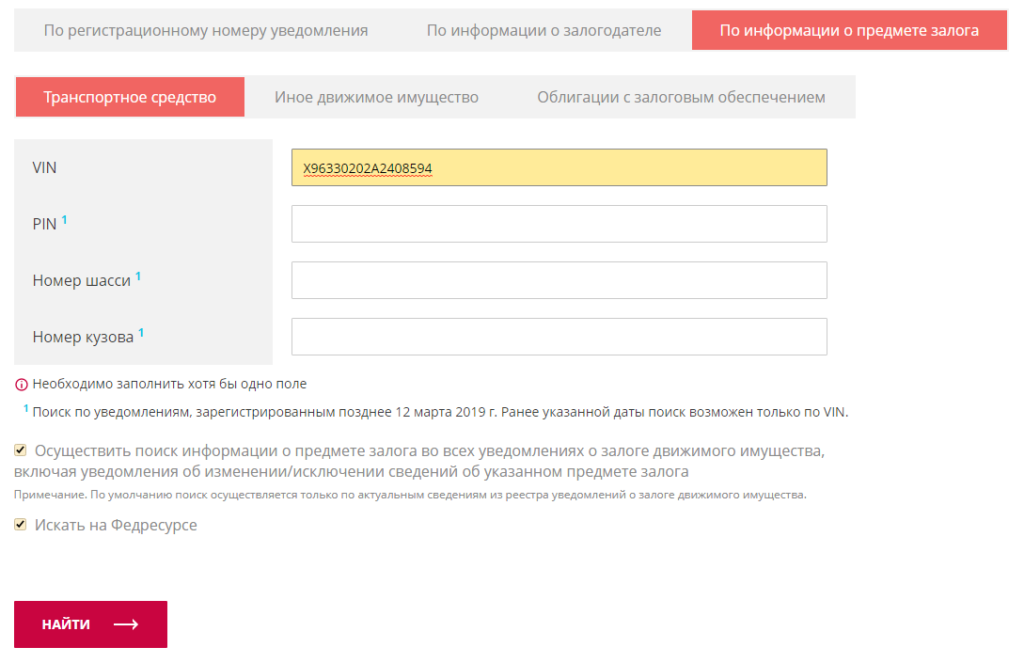Click footnote marker before 'Поиск по уведомлениям' note

click(25, 408)
